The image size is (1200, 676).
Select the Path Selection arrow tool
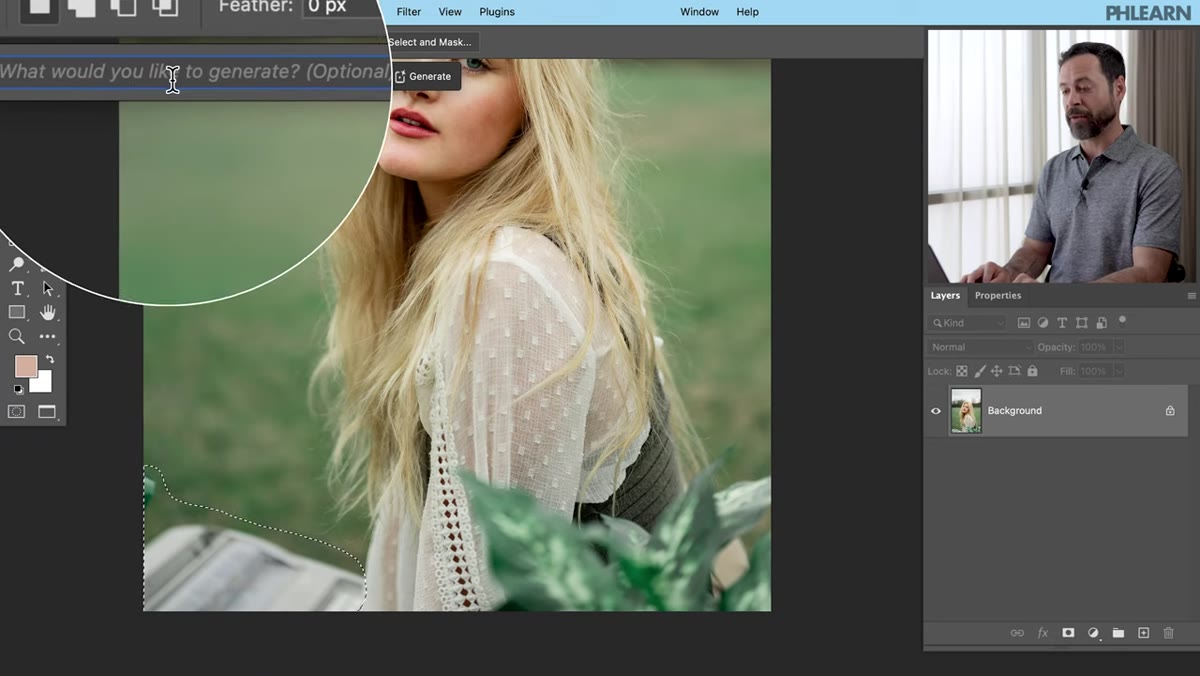(47, 289)
